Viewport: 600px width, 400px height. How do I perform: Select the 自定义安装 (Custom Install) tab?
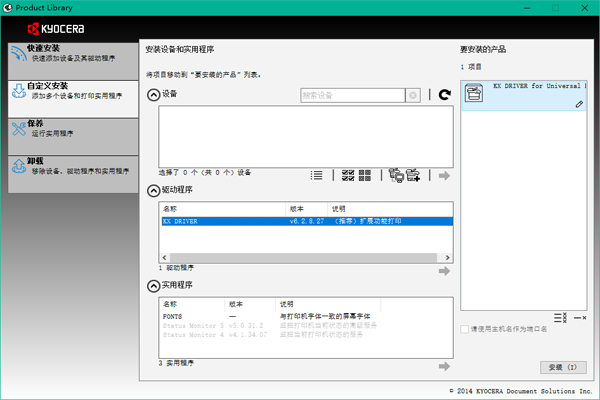73,99
